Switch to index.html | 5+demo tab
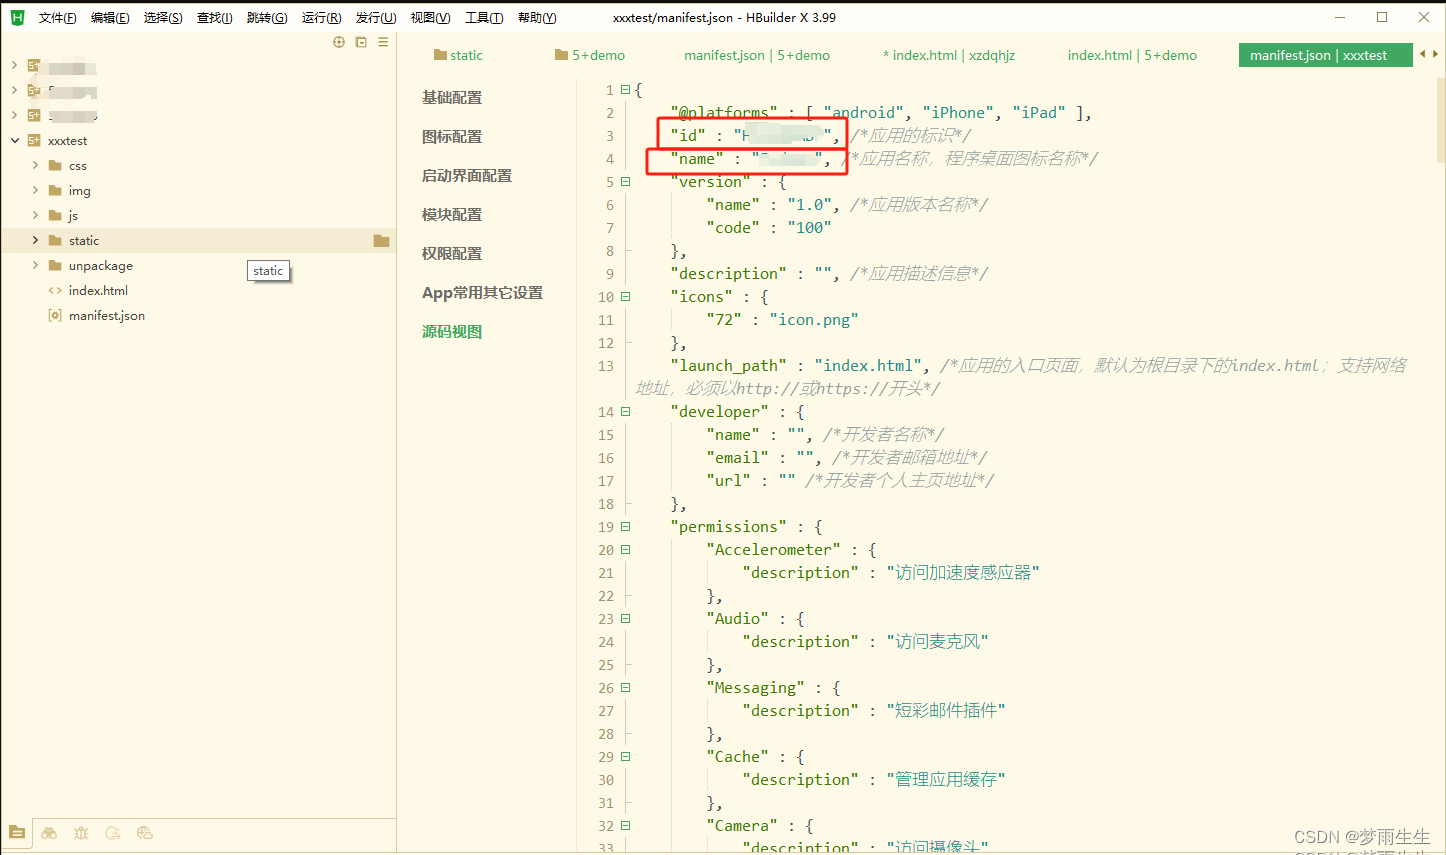The width and height of the screenshot is (1446, 855). [1132, 55]
